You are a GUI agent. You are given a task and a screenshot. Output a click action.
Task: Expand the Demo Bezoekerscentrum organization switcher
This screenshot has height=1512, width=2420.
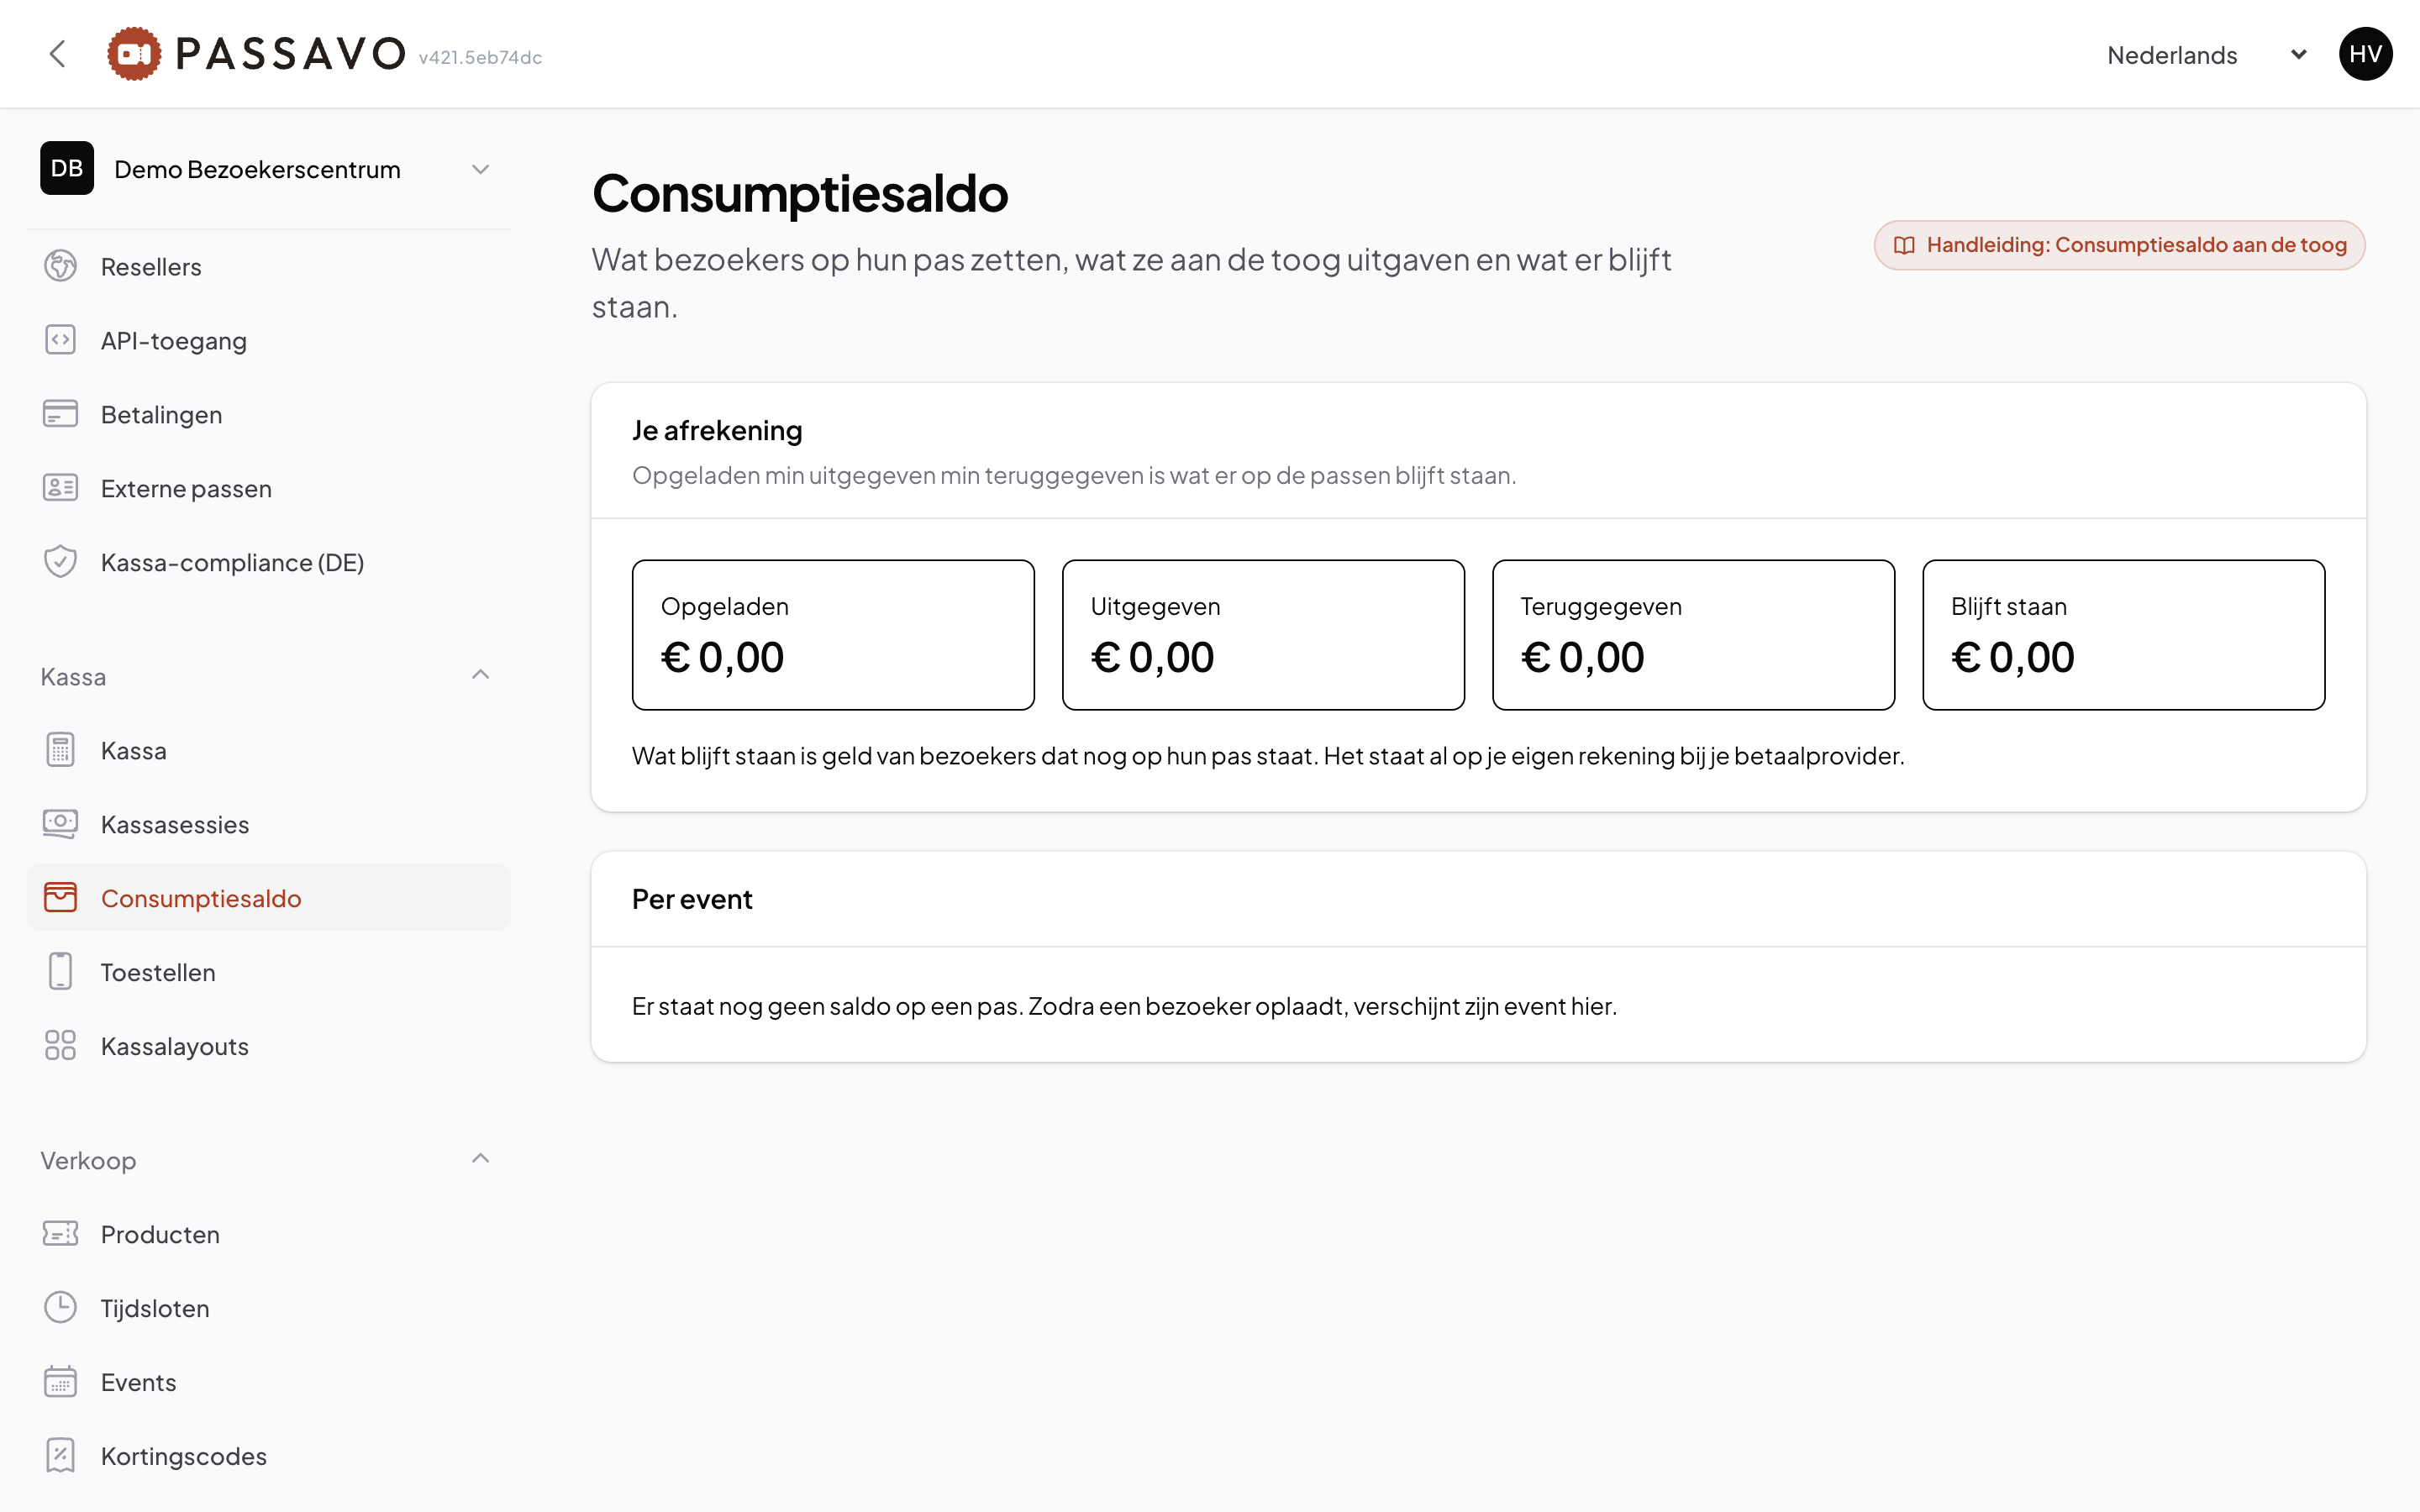click(268, 169)
